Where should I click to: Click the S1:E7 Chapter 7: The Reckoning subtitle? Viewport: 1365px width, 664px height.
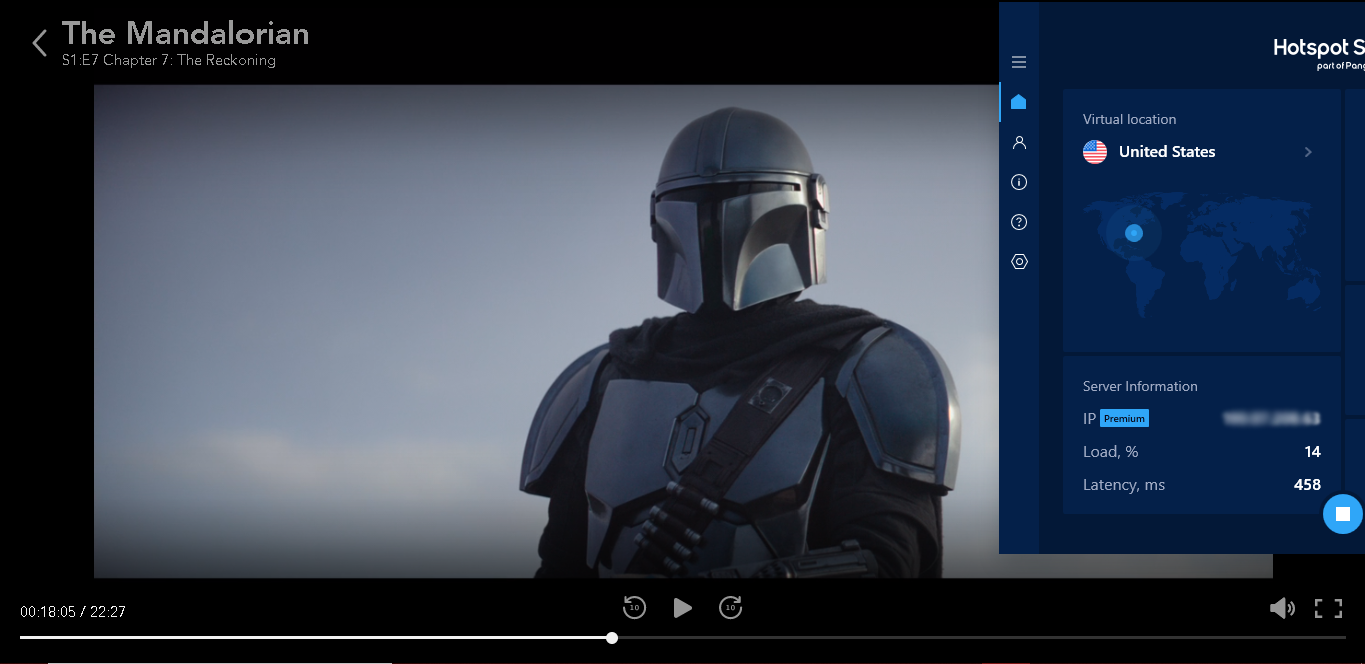[x=168, y=60]
